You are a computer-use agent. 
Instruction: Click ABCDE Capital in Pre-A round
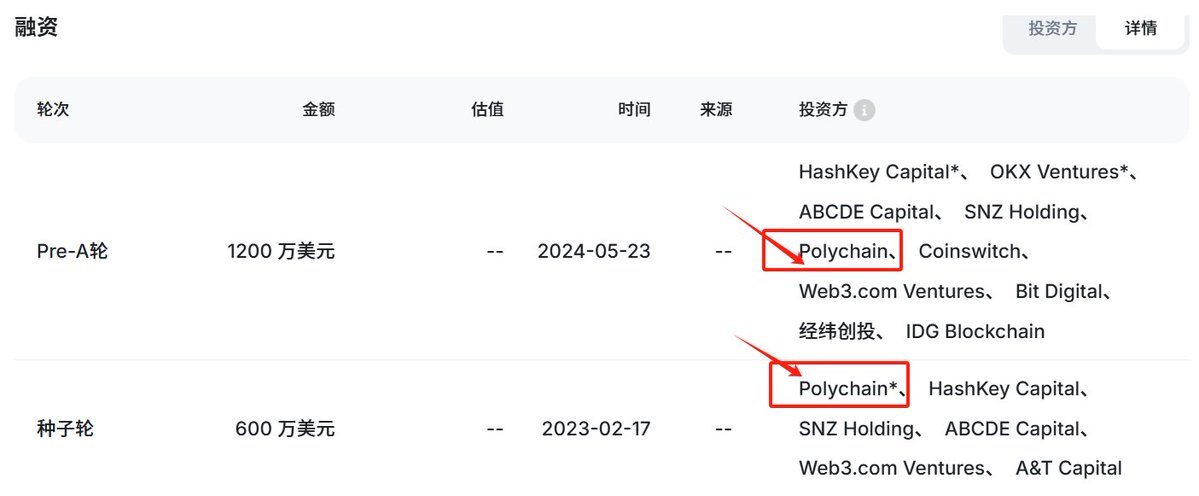point(867,212)
